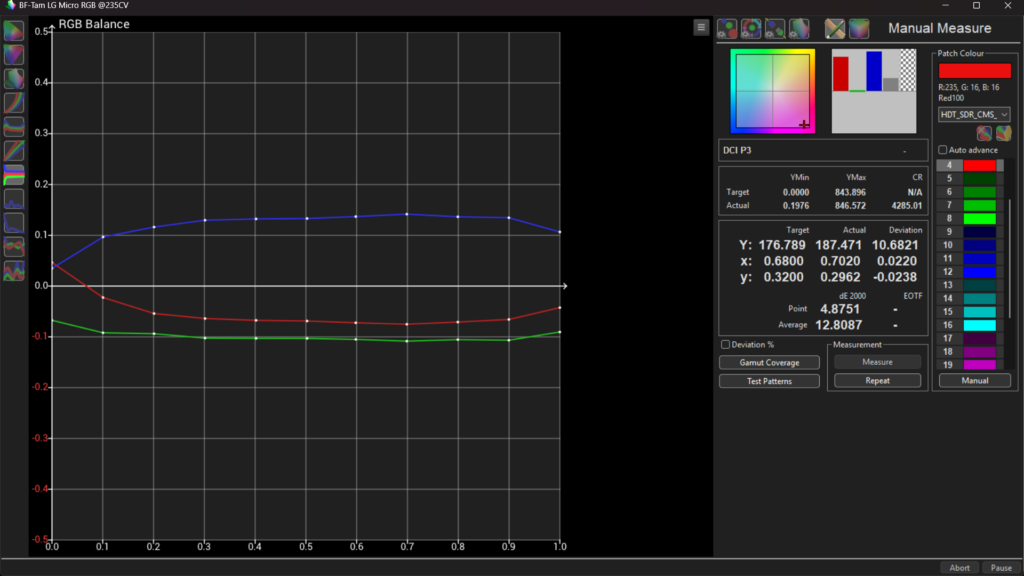The image size is (1024, 576).
Task: Click the red Patch Colour swatch
Action: click(x=974, y=71)
